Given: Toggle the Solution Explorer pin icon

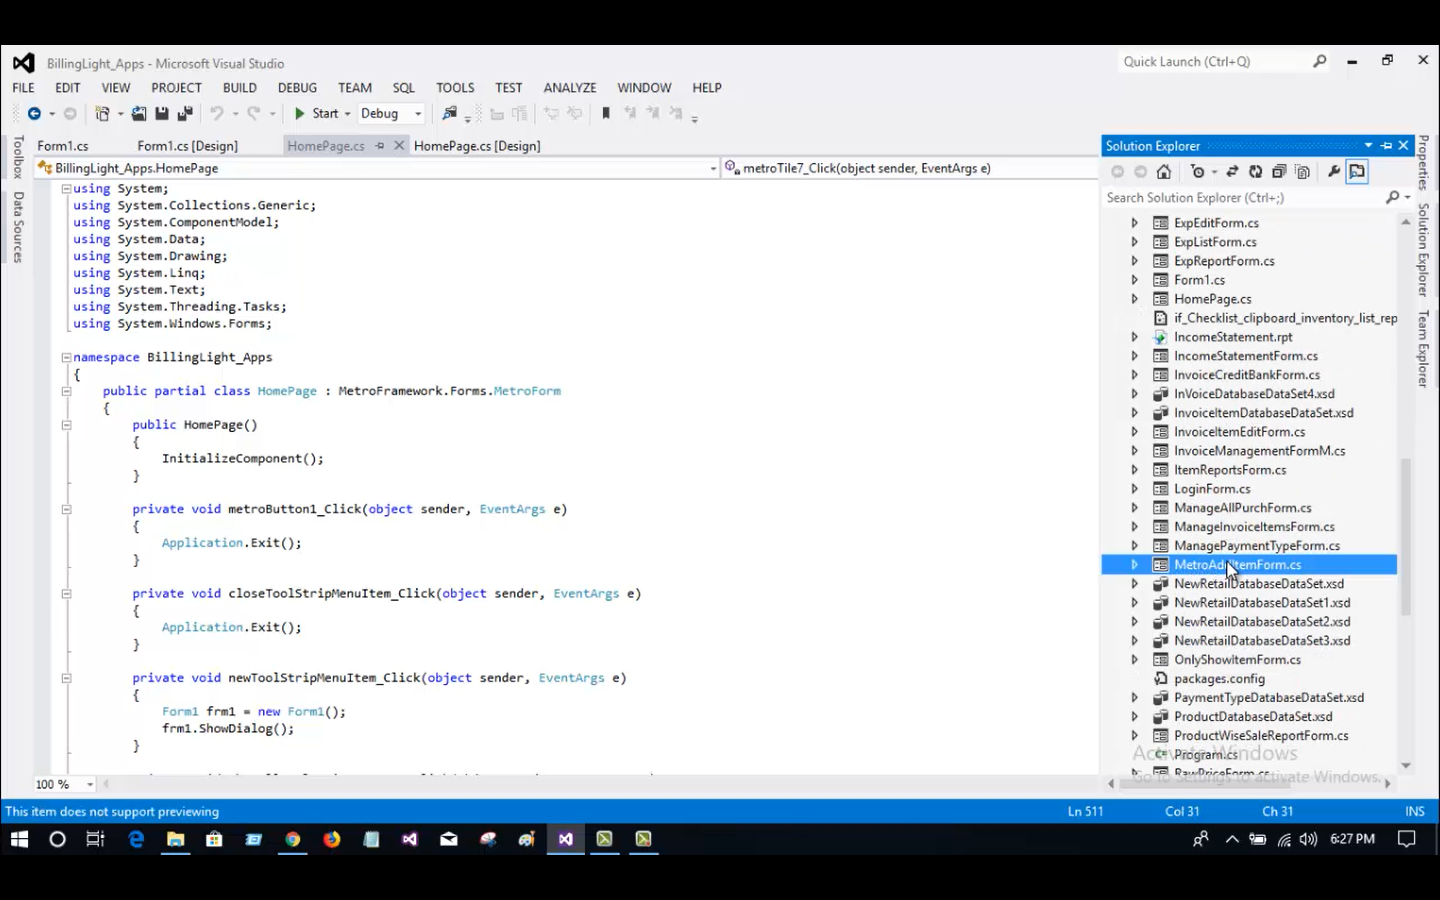Looking at the screenshot, I should pos(1384,145).
